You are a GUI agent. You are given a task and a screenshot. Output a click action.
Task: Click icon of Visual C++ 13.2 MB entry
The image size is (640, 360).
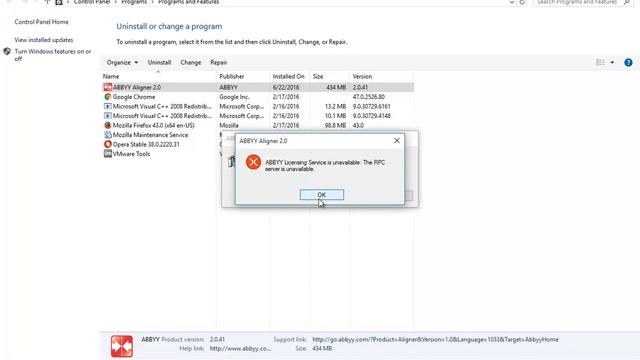point(107,106)
